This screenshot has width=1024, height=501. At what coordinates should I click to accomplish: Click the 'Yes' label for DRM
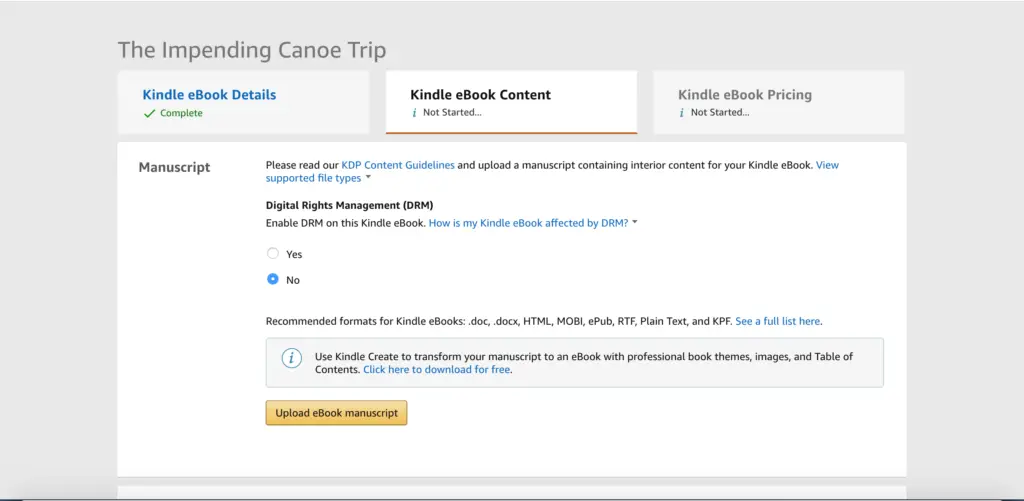(294, 254)
